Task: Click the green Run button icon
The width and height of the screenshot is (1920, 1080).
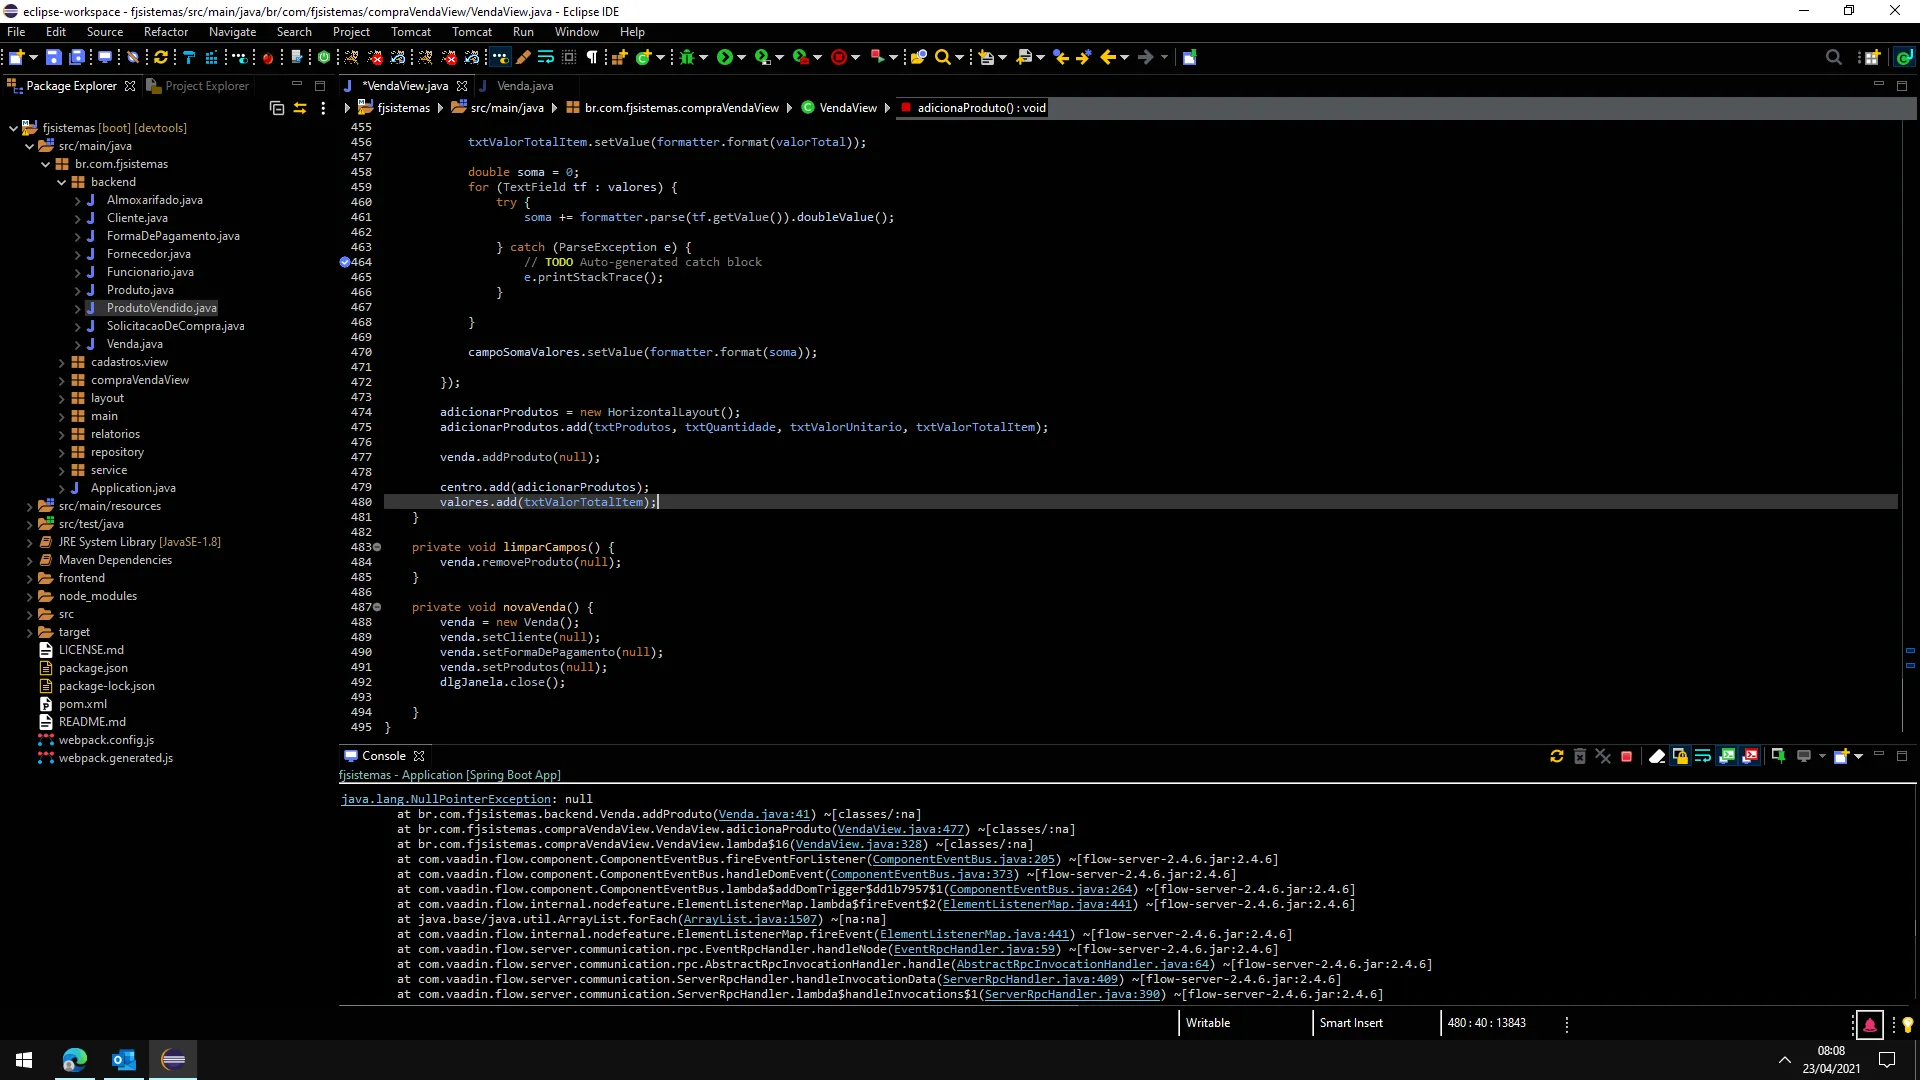Action: click(x=725, y=57)
